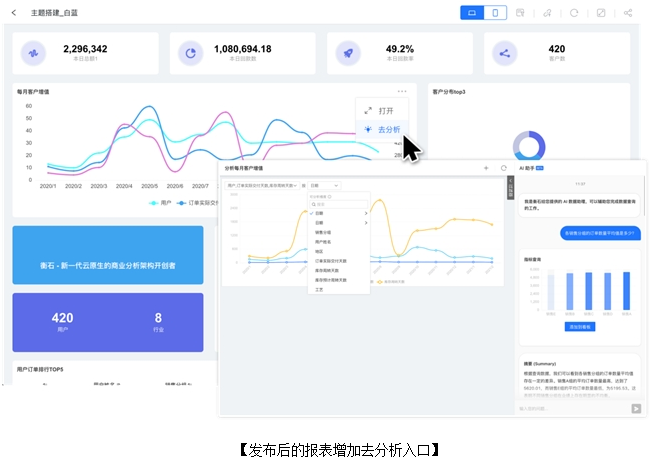Image resolution: width=651 pixels, height=467 pixels.
Task: Click the send icon in AI chat
Action: [x=635, y=408]
